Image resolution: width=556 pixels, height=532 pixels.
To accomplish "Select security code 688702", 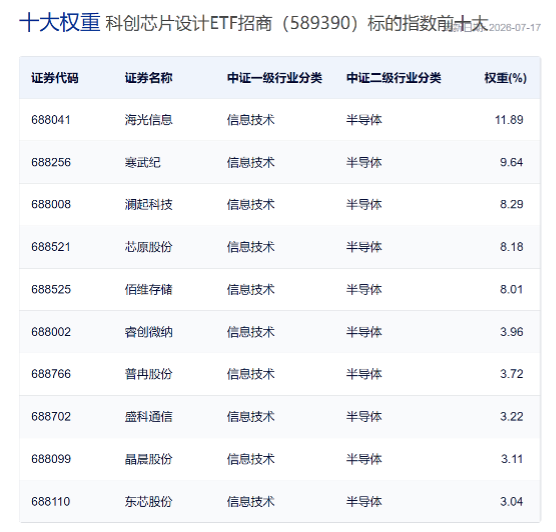I will tap(51, 416).
